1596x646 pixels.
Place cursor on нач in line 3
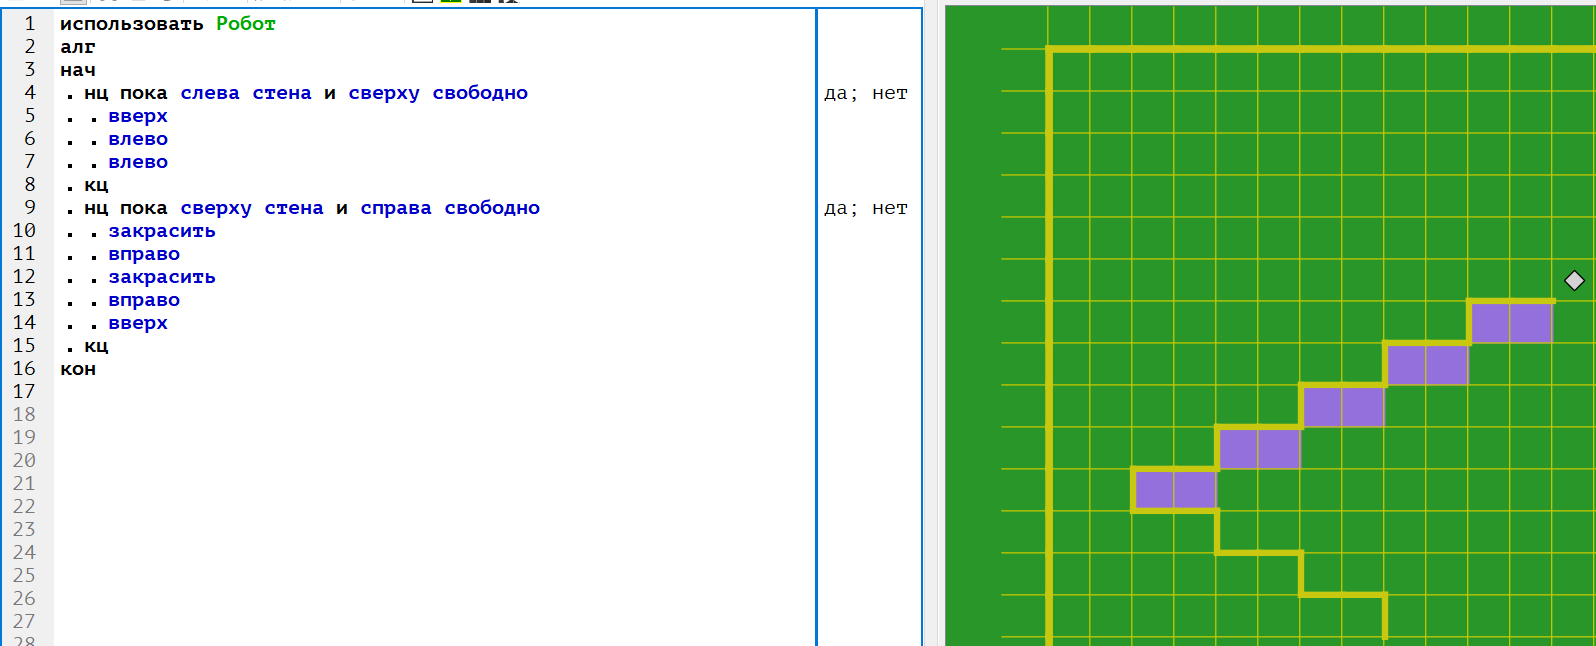[78, 70]
